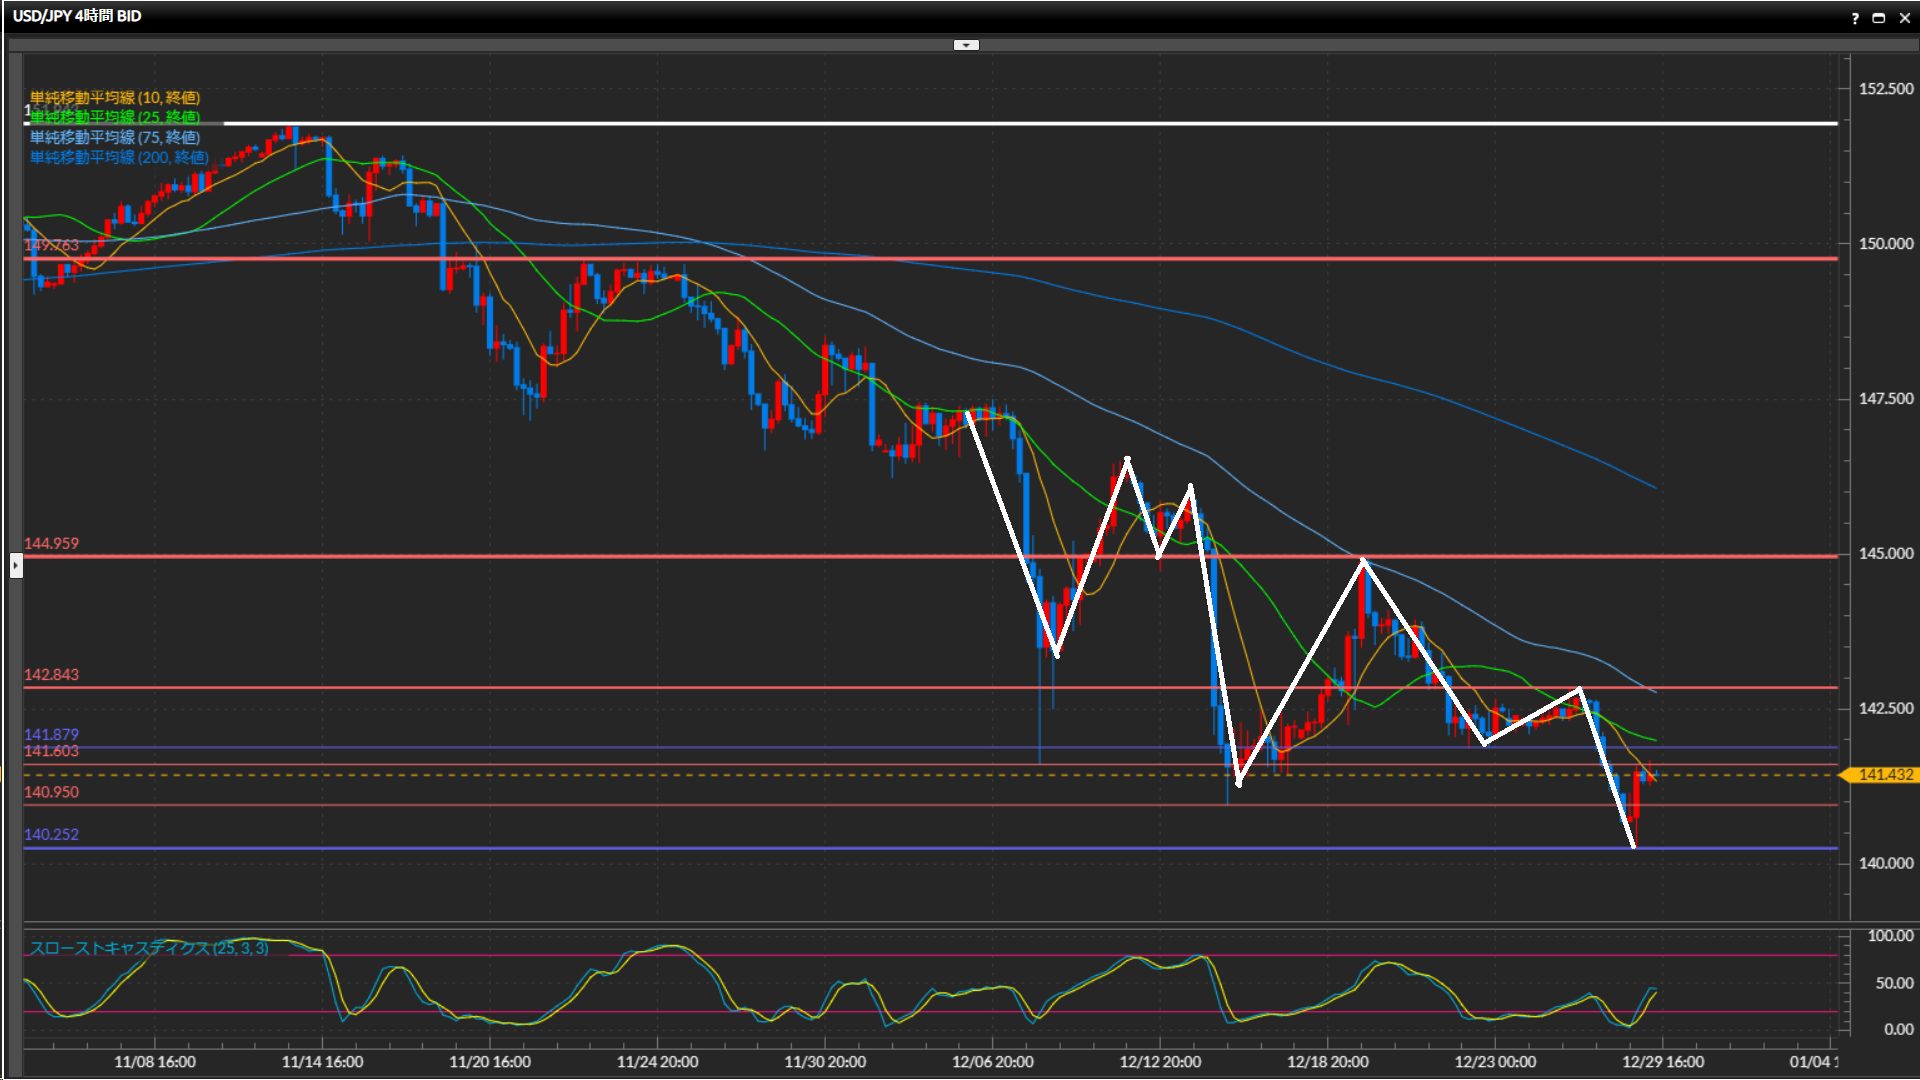Click the USD/JPY 4時間 BID title
Viewport: 1920px width, 1080px height.
pos(77,16)
